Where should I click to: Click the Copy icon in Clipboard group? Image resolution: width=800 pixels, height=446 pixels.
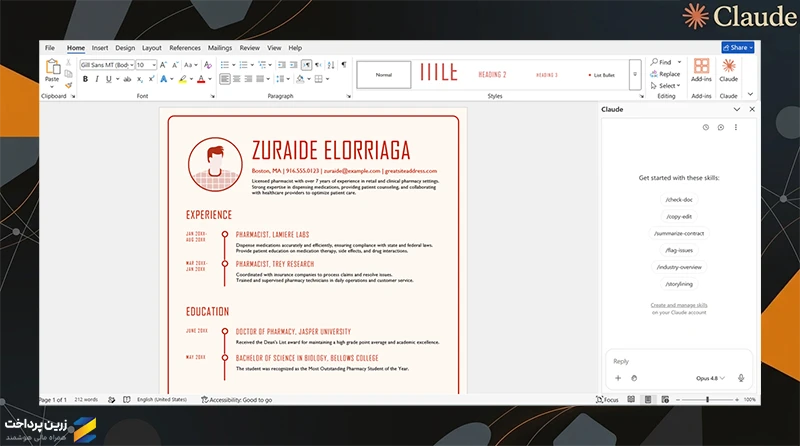pyautogui.click(x=68, y=74)
